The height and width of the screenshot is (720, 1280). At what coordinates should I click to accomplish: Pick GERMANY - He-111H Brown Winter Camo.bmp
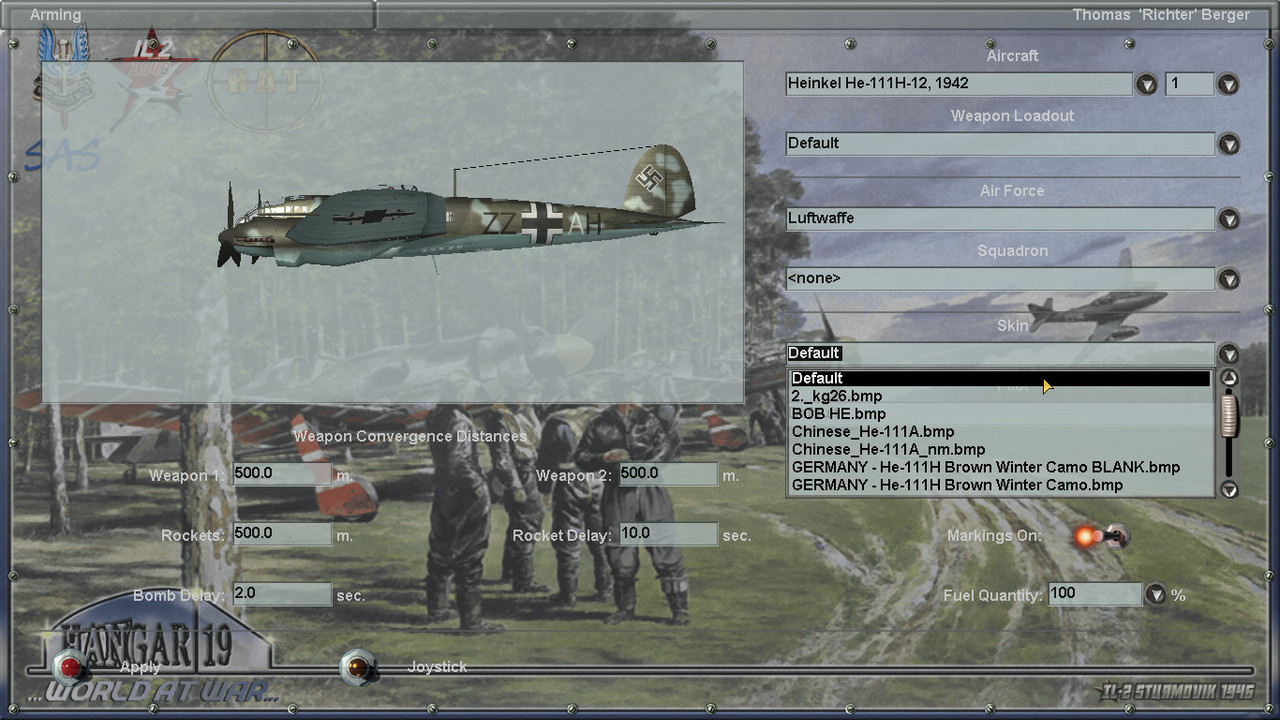[x=1000, y=486]
